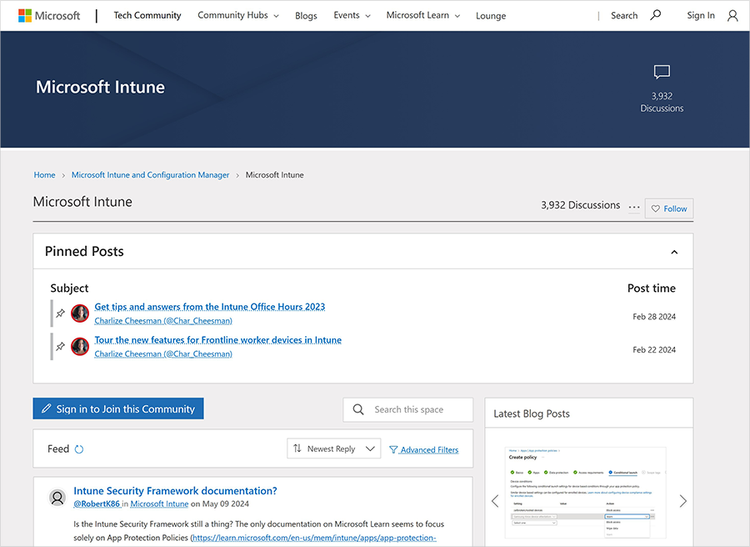Click the search magnifier icon in header
The width and height of the screenshot is (750, 547).
pos(656,16)
